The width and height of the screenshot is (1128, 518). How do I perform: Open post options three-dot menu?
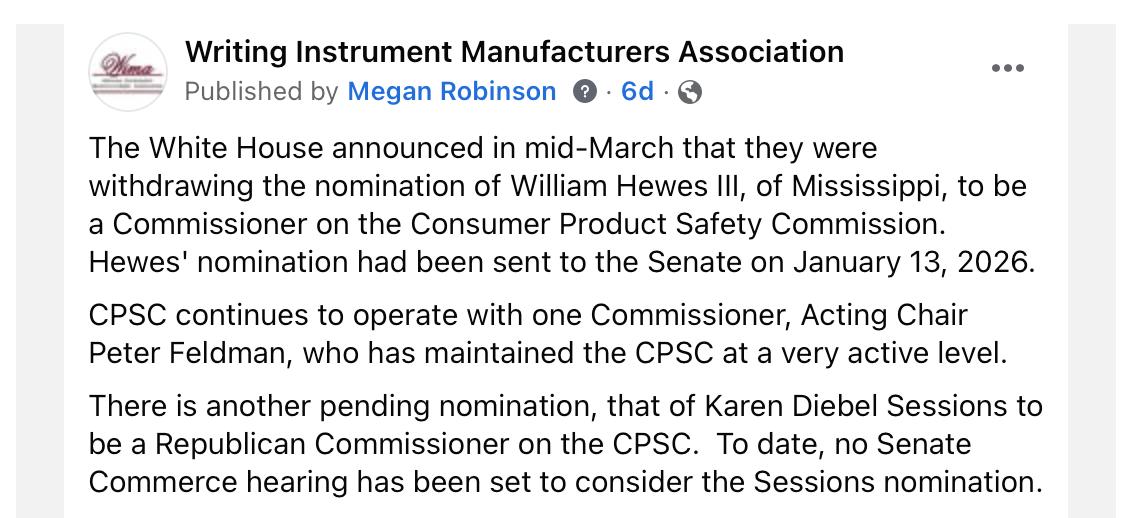pos(1007,68)
